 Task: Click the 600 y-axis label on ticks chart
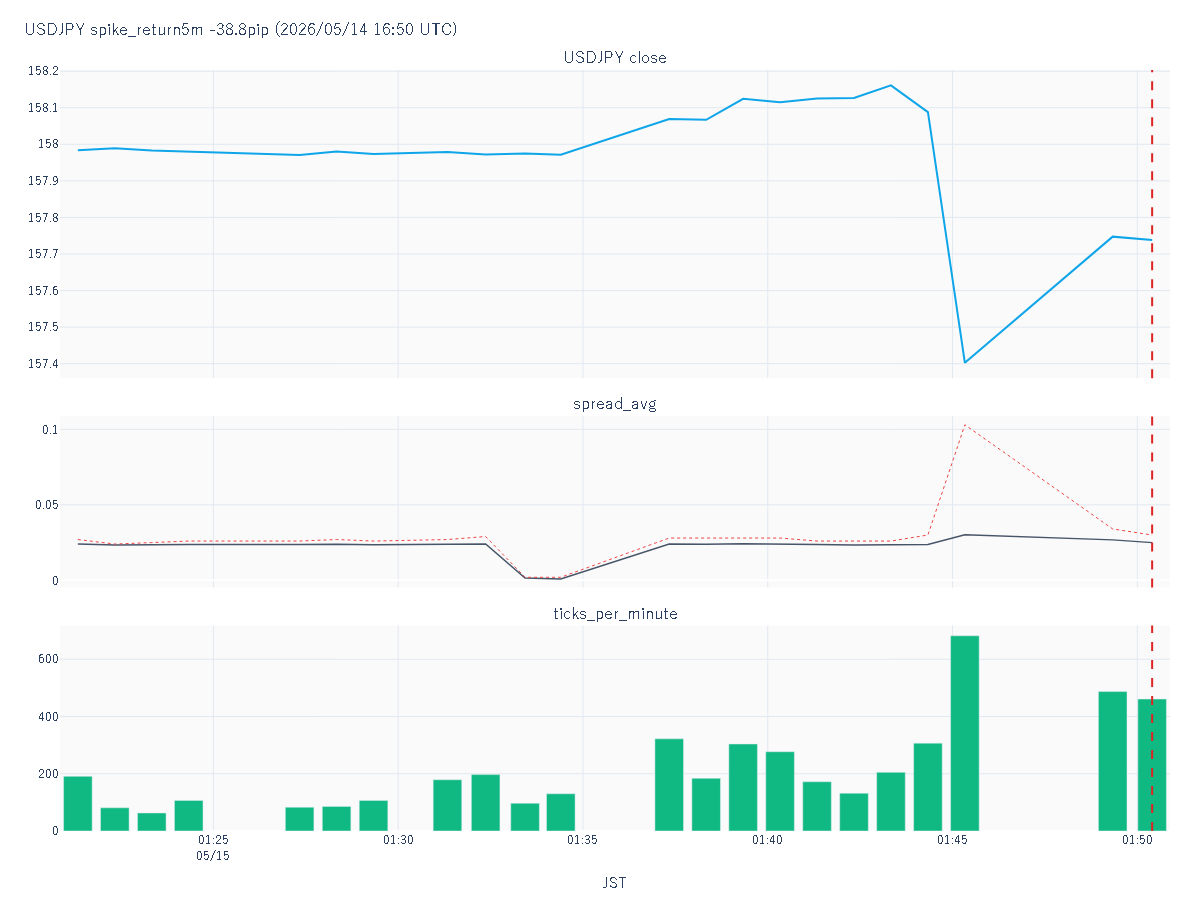(48, 659)
